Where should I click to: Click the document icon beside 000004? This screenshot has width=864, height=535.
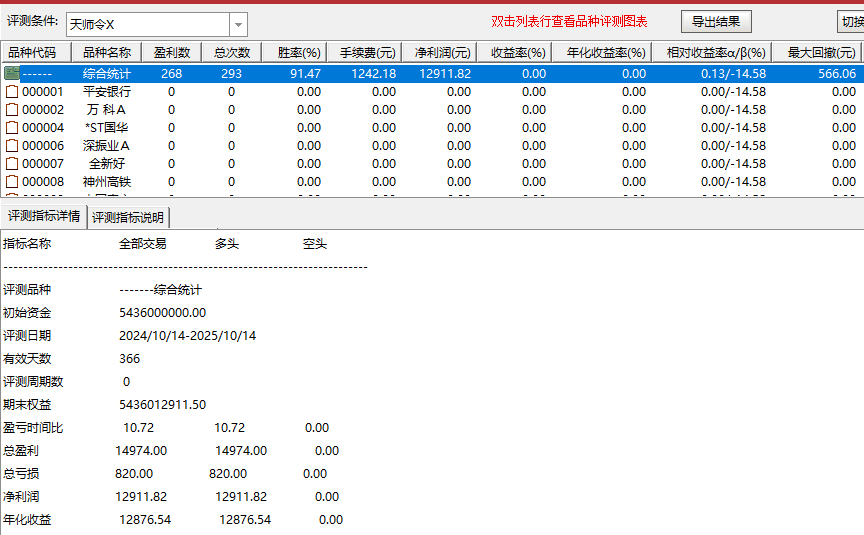pos(12,128)
